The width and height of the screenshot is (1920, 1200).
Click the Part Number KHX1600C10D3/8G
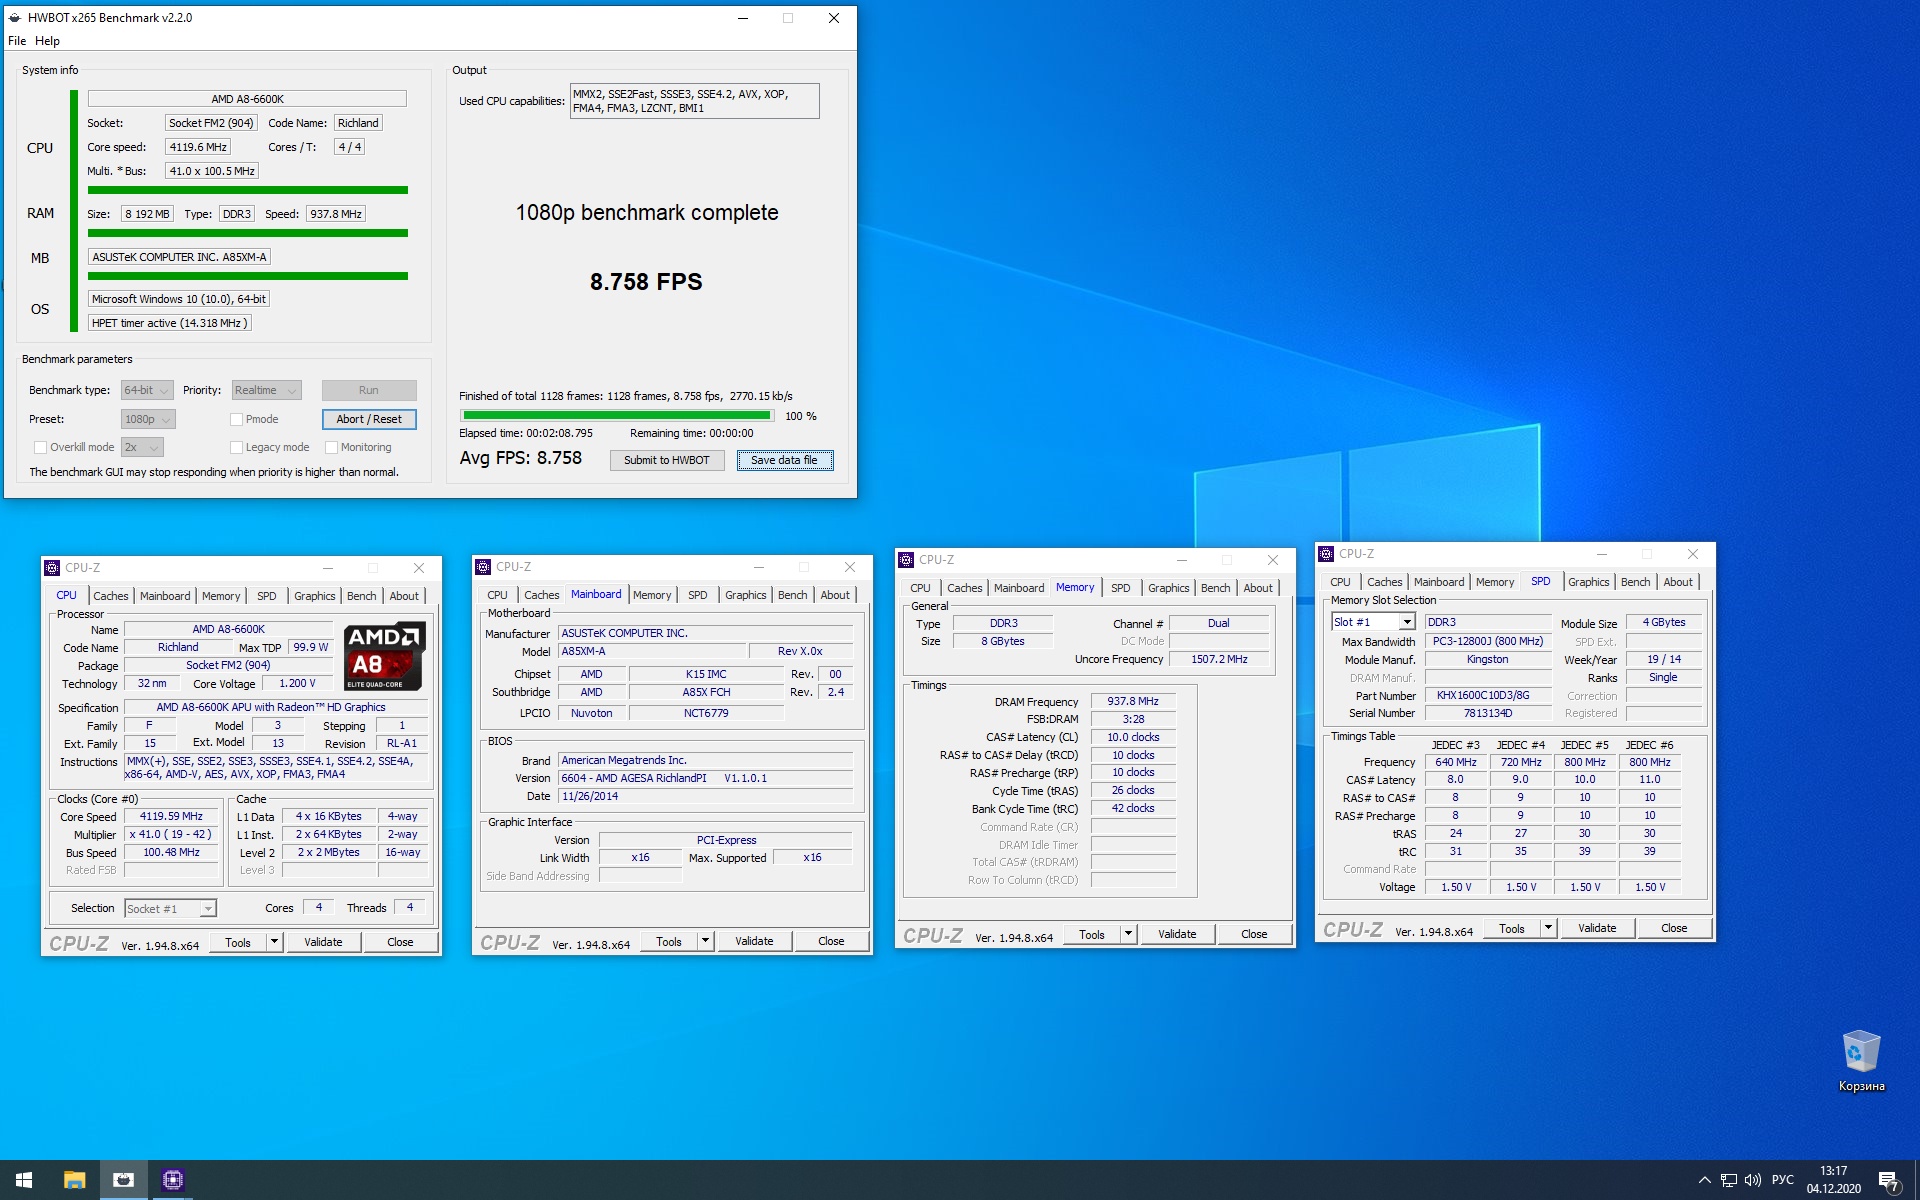click(x=1487, y=695)
